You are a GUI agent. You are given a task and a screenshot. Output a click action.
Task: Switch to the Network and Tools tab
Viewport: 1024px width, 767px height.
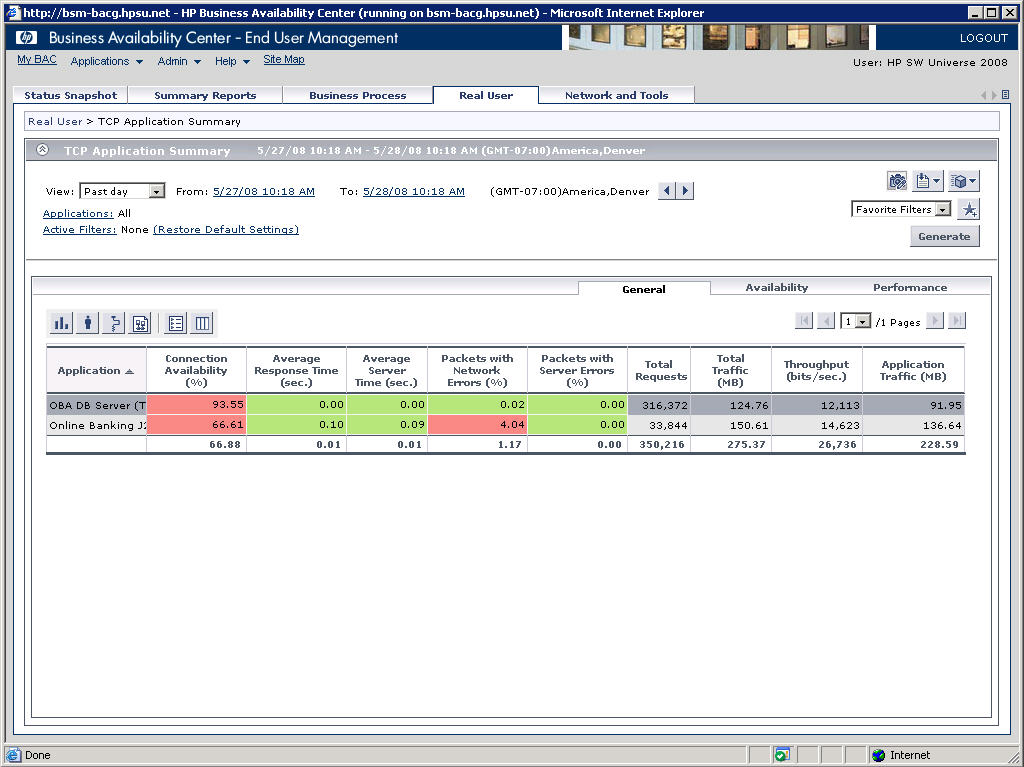[x=616, y=95]
